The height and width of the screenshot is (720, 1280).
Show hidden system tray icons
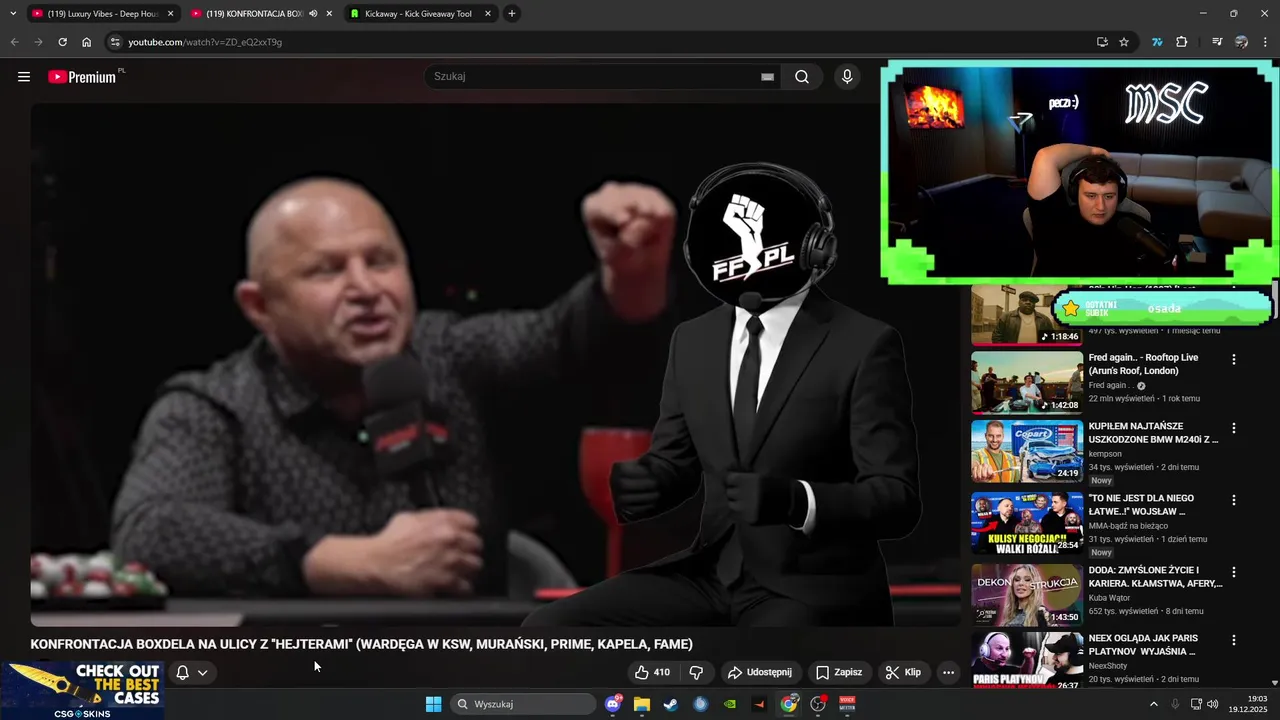[1153, 704]
